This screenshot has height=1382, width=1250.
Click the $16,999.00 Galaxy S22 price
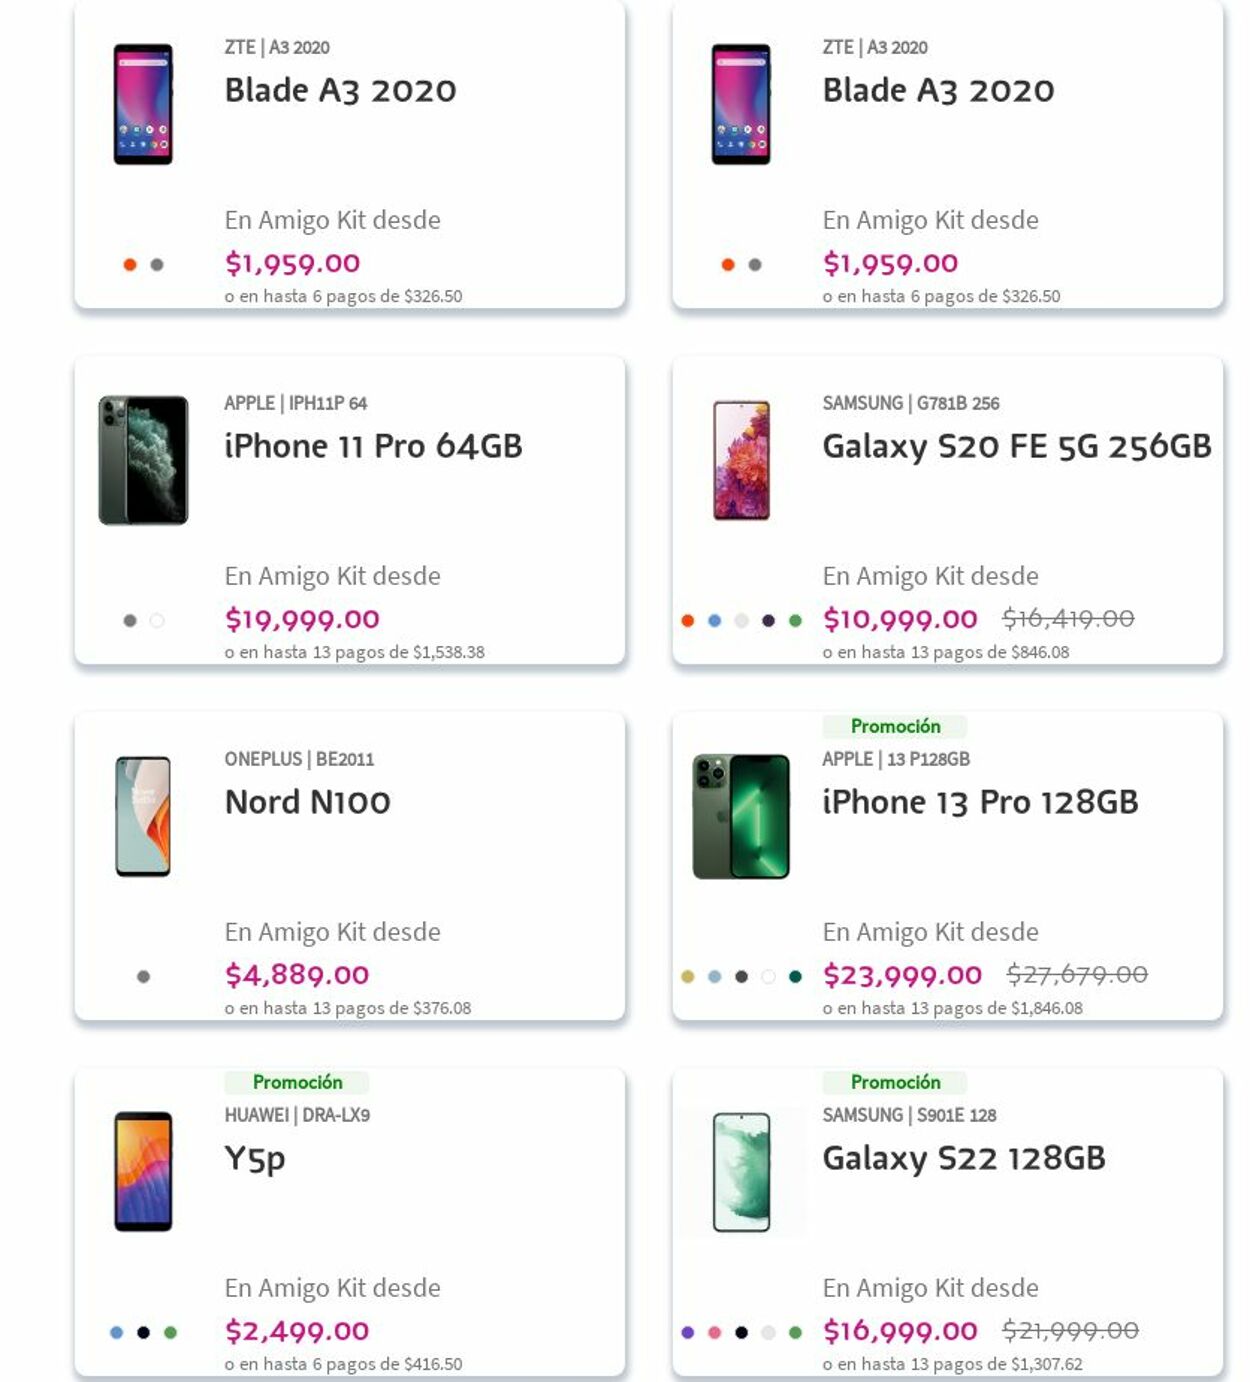pyautogui.click(x=899, y=1331)
